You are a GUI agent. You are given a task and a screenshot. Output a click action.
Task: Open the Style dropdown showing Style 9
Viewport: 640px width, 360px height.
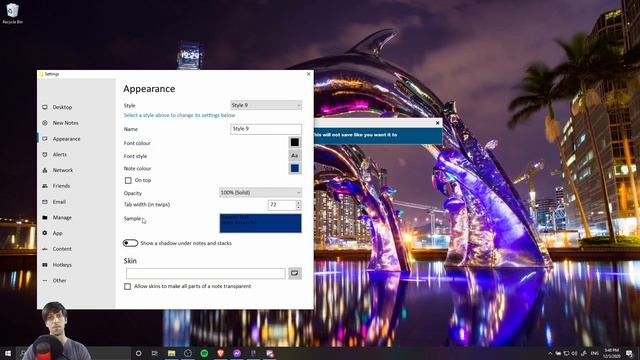coord(266,105)
